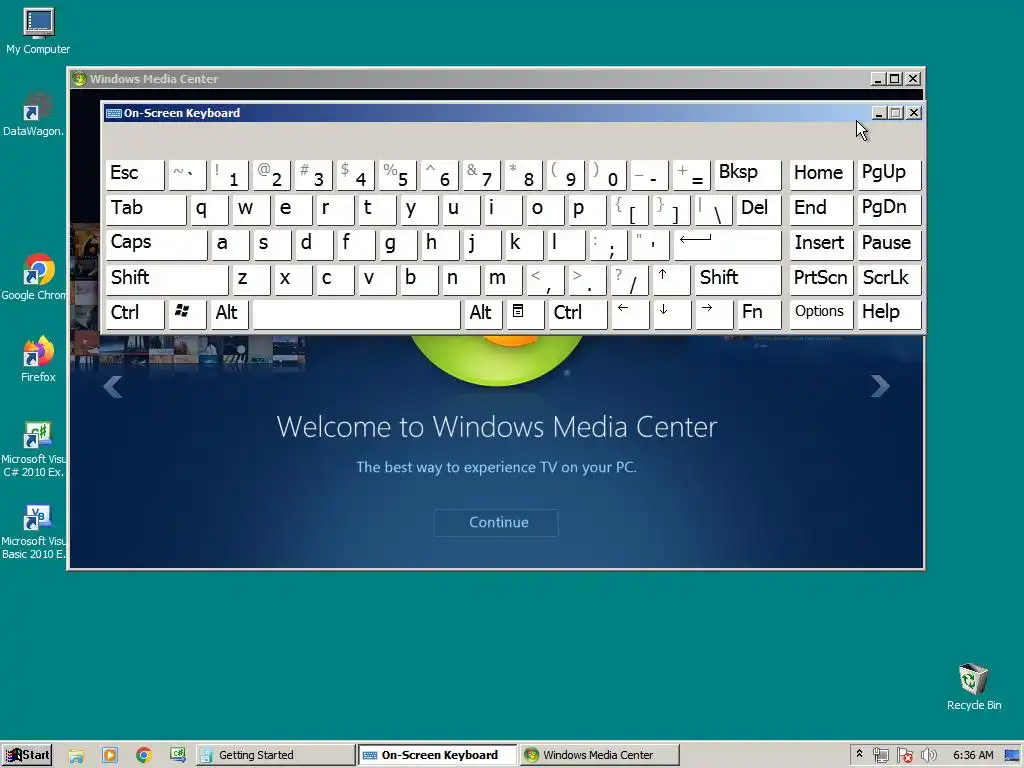Click the Insert key

point(822,244)
